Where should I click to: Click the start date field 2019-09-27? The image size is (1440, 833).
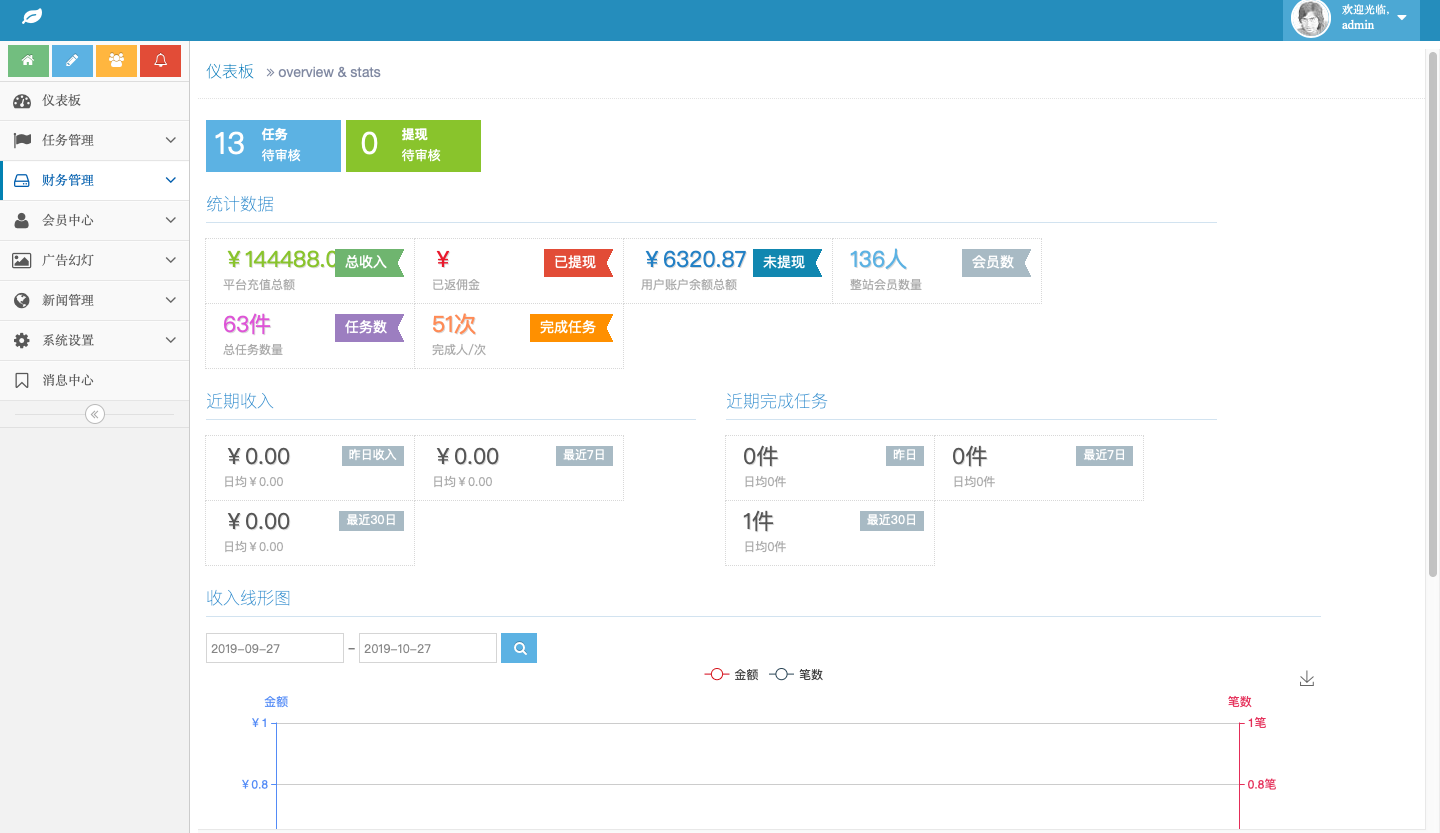pyautogui.click(x=274, y=648)
